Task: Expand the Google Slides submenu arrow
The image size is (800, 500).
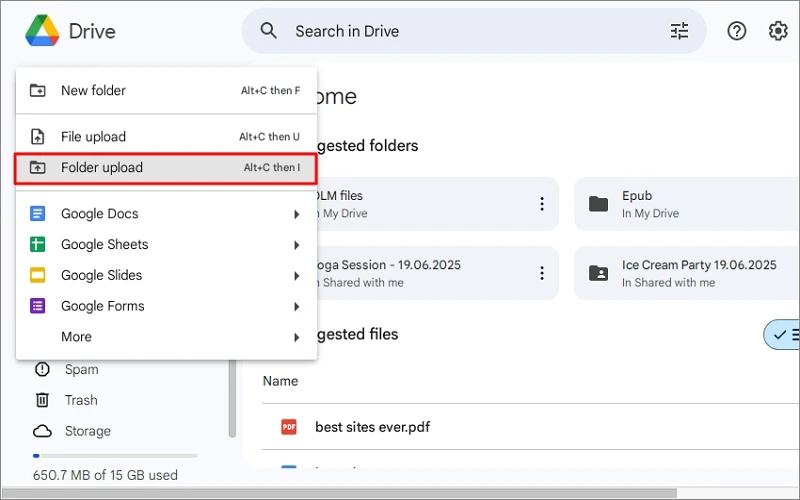Action: pos(296,276)
